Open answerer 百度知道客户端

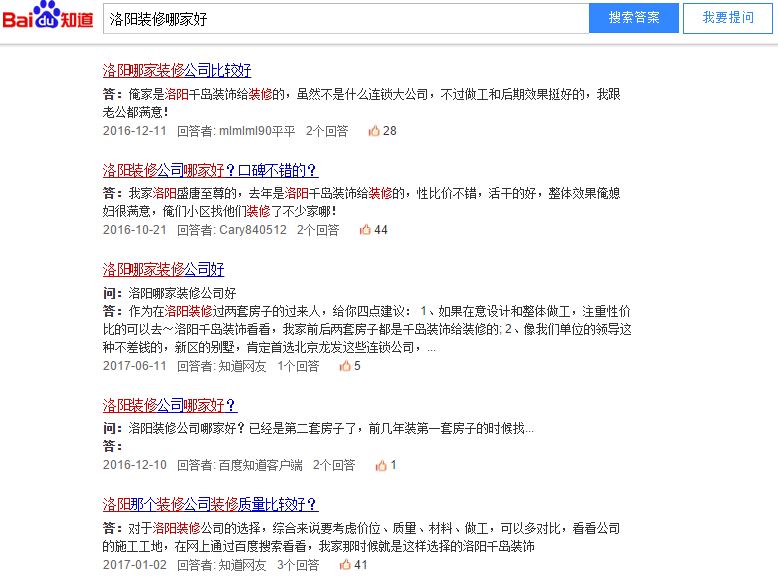pos(260,465)
